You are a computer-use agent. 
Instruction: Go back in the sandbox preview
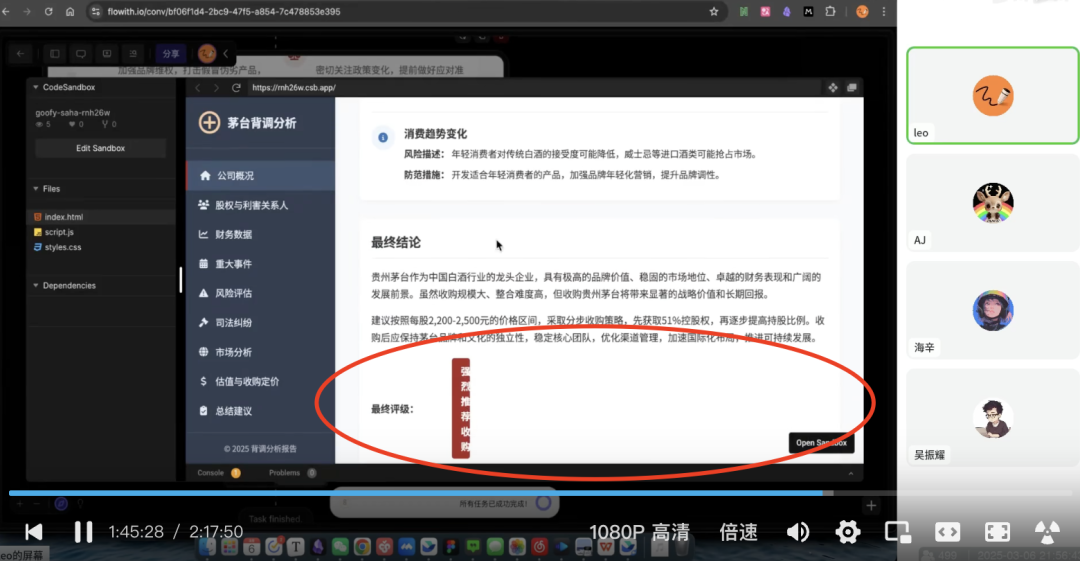click(x=198, y=88)
